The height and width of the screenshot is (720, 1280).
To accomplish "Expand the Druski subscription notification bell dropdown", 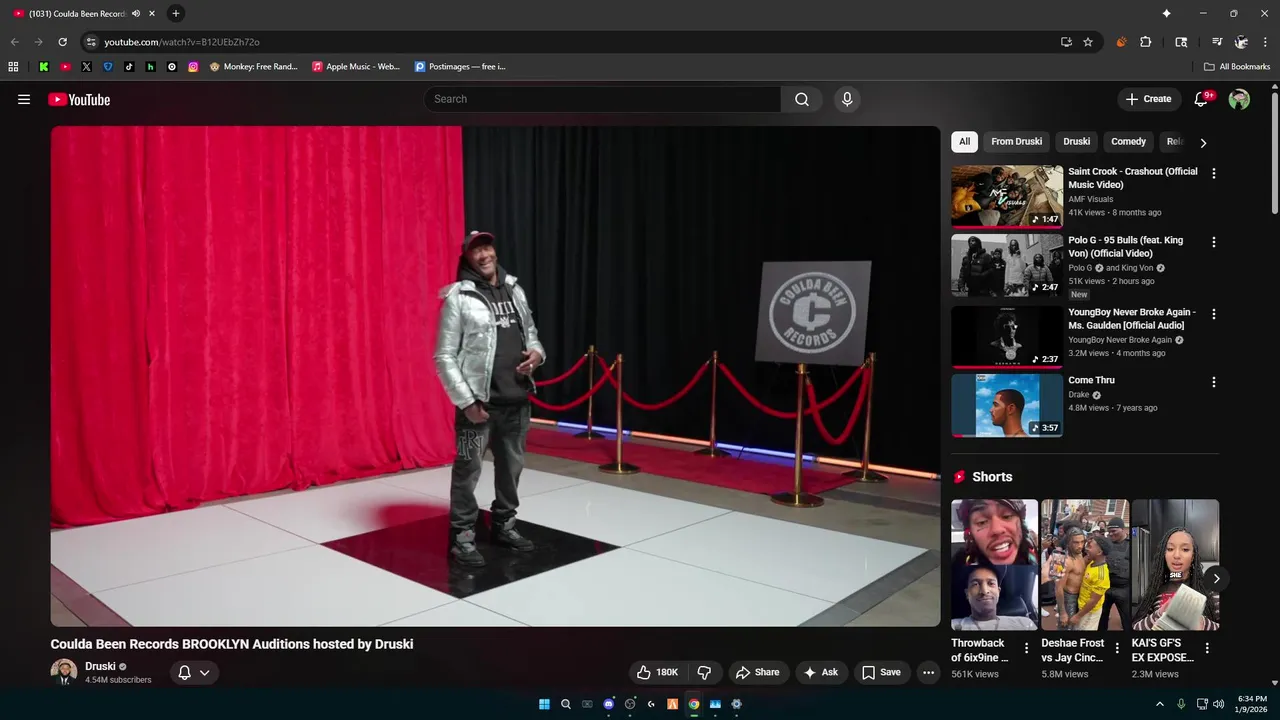I will coord(194,672).
